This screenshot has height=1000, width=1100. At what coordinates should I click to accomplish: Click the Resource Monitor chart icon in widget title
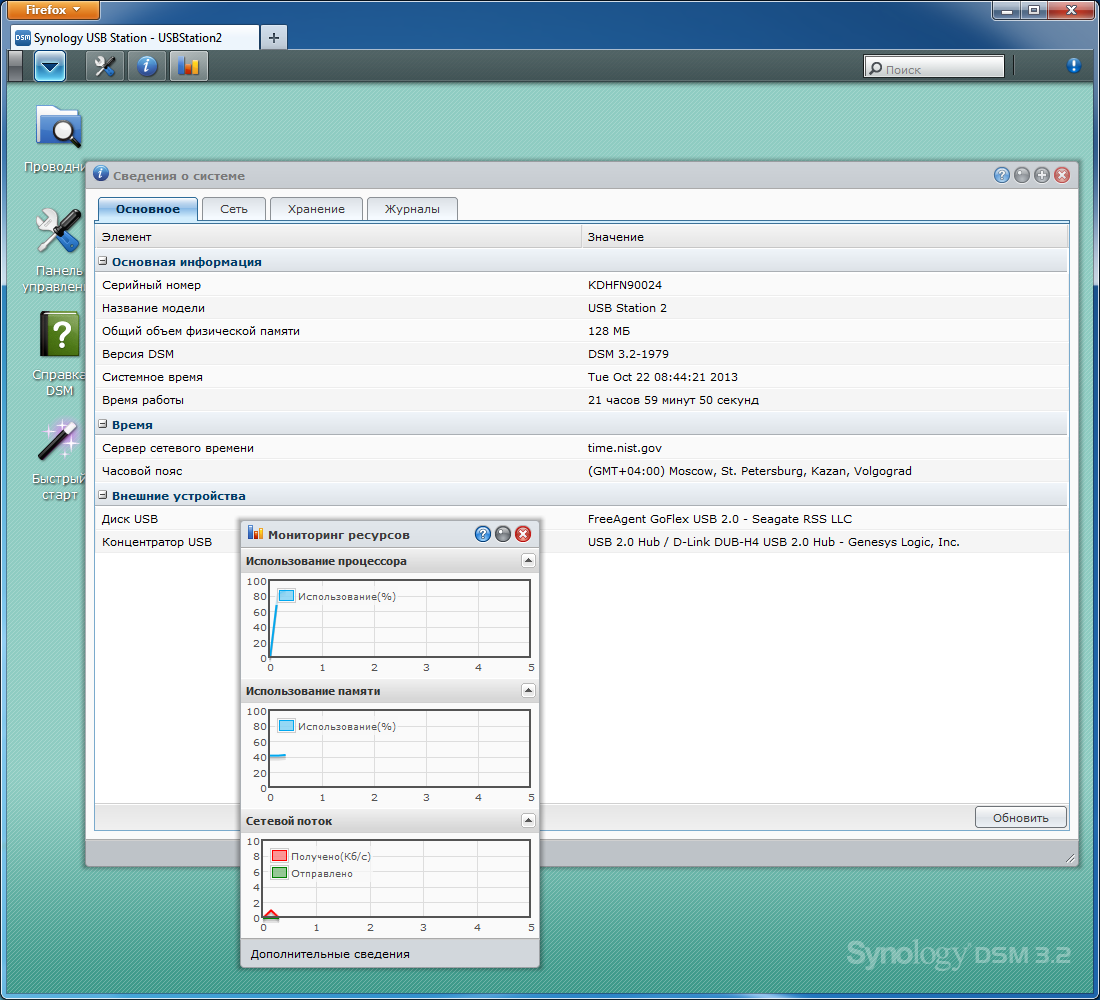[x=255, y=533]
